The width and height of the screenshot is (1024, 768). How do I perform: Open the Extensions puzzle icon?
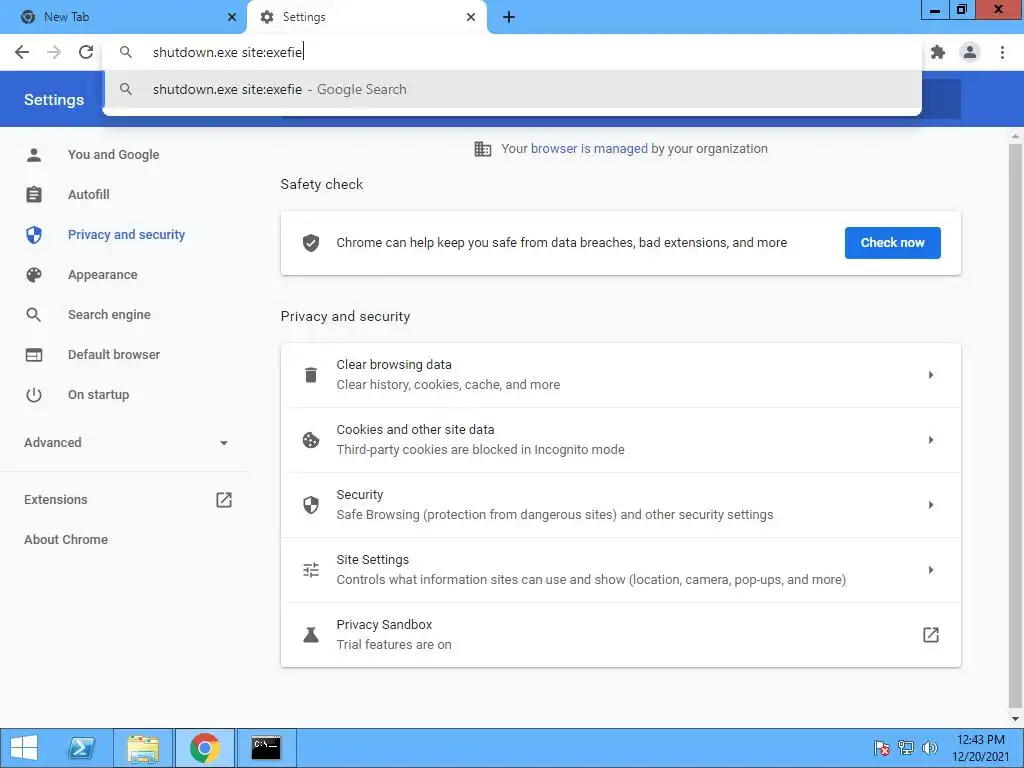[x=938, y=52]
